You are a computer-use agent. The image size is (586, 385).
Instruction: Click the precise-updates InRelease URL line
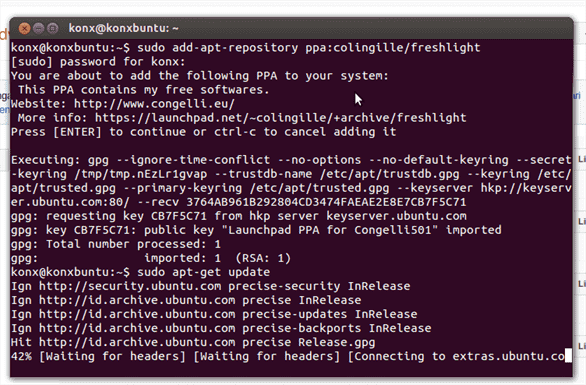coord(214,314)
